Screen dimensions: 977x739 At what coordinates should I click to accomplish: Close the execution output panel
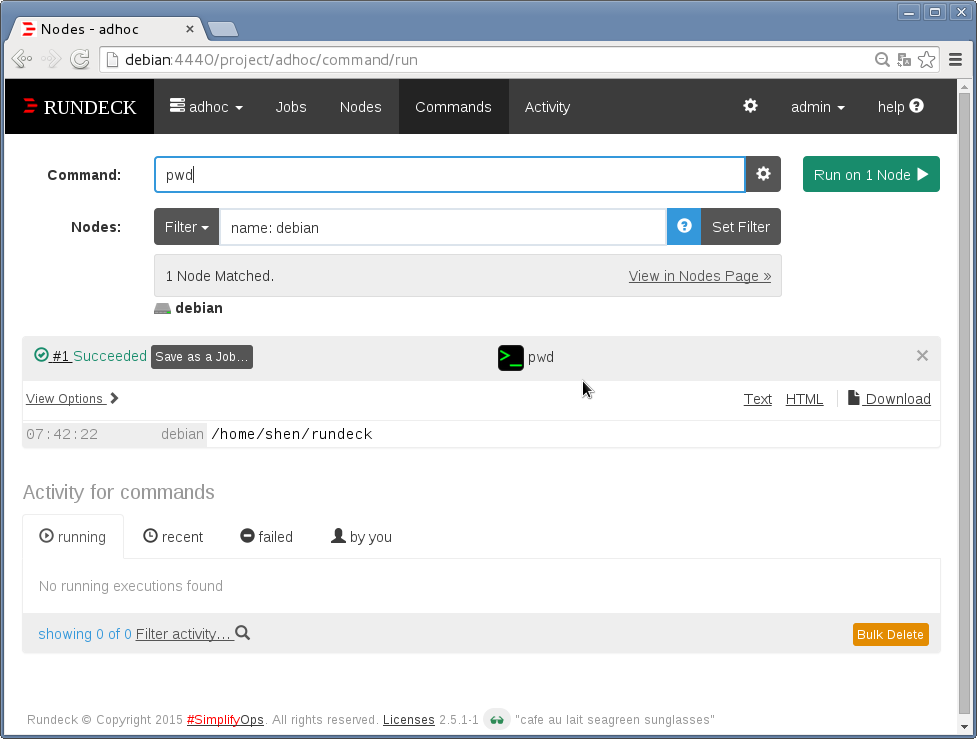point(922,355)
